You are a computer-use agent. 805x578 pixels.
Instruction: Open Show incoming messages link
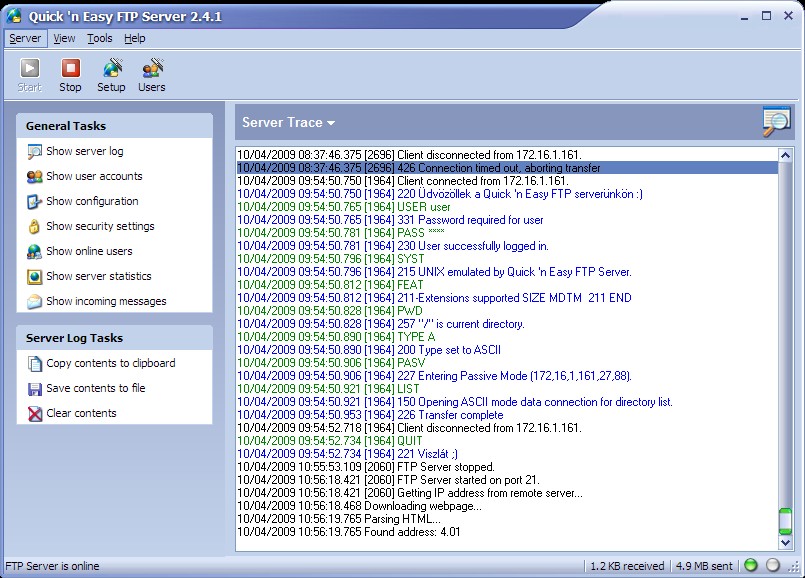pos(106,301)
